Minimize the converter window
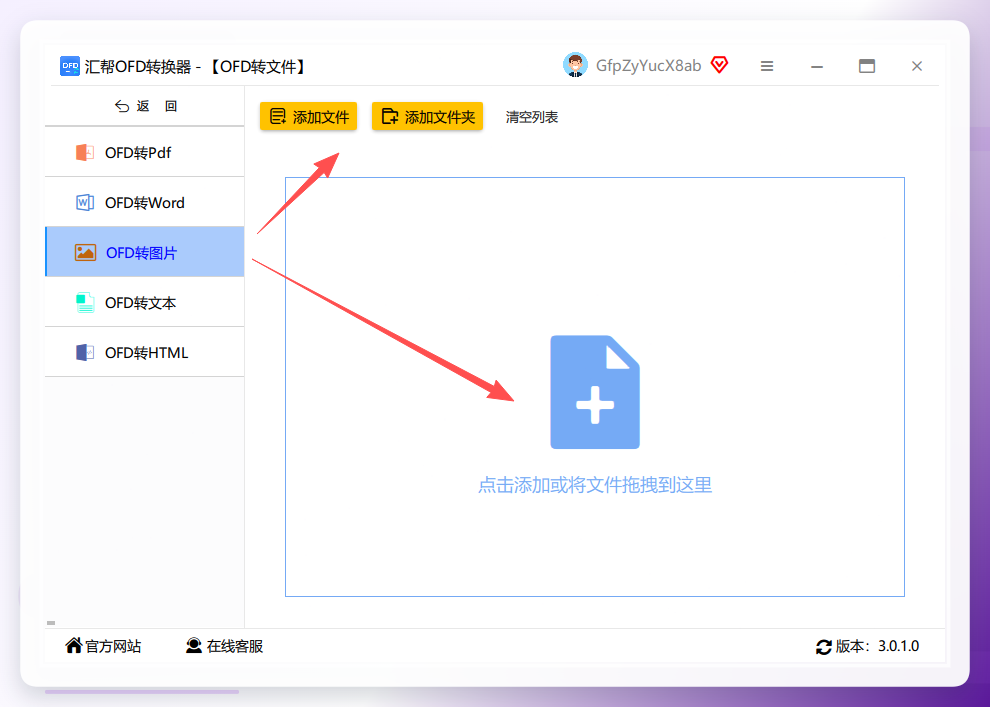The width and height of the screenshot is (990, 707). tap(816, 66)
